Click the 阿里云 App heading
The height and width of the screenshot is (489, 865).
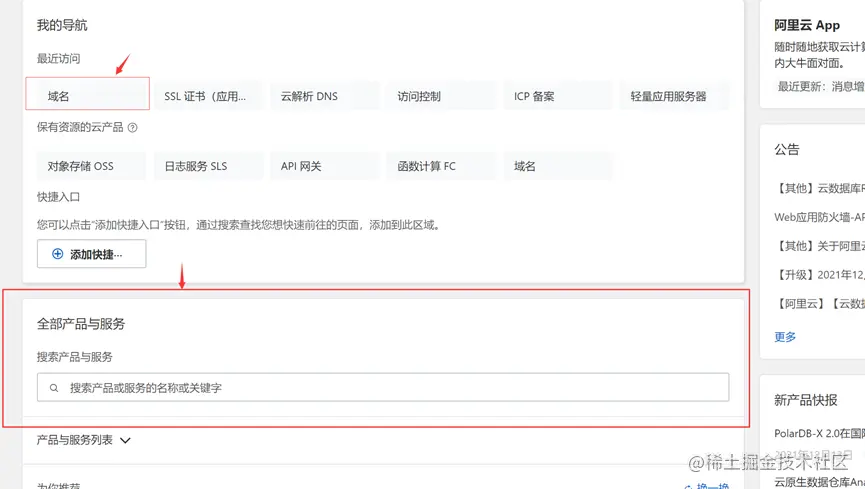[x=807, y=25]
